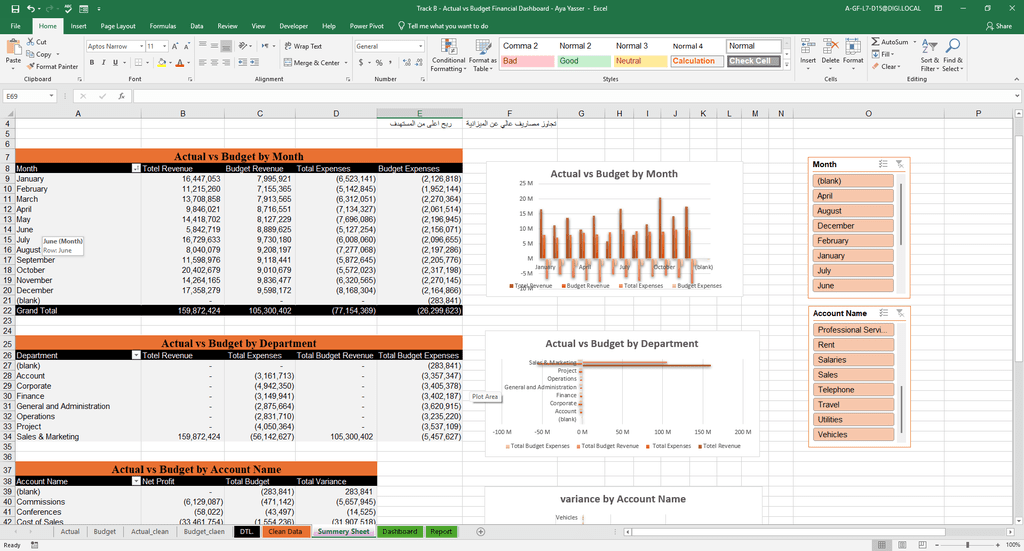Switch to Page Layout view in status bar
Screen dimensions: 1024x551
click(x=902, y=544)
